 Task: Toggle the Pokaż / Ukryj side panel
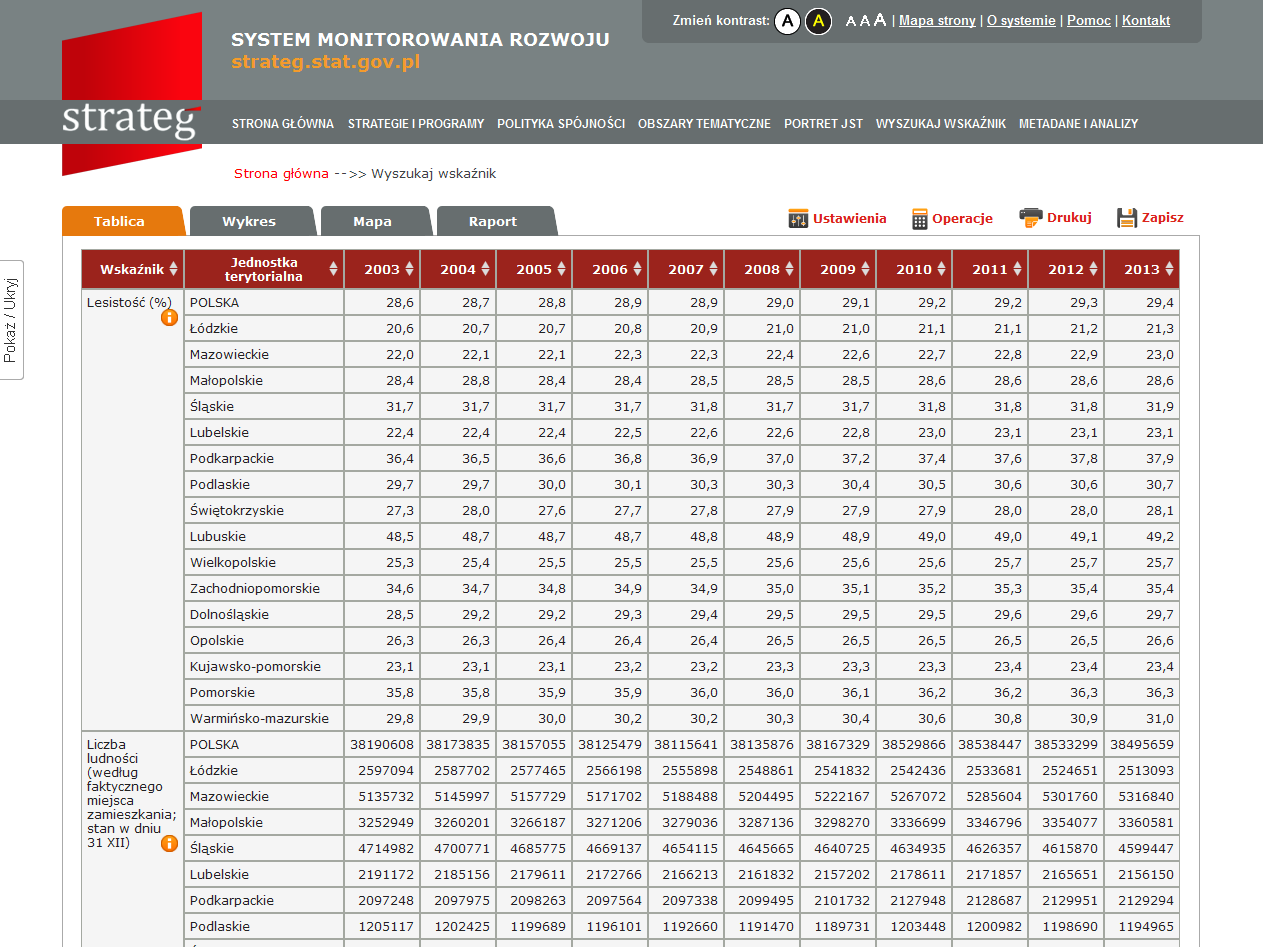(x=12, y=320)
